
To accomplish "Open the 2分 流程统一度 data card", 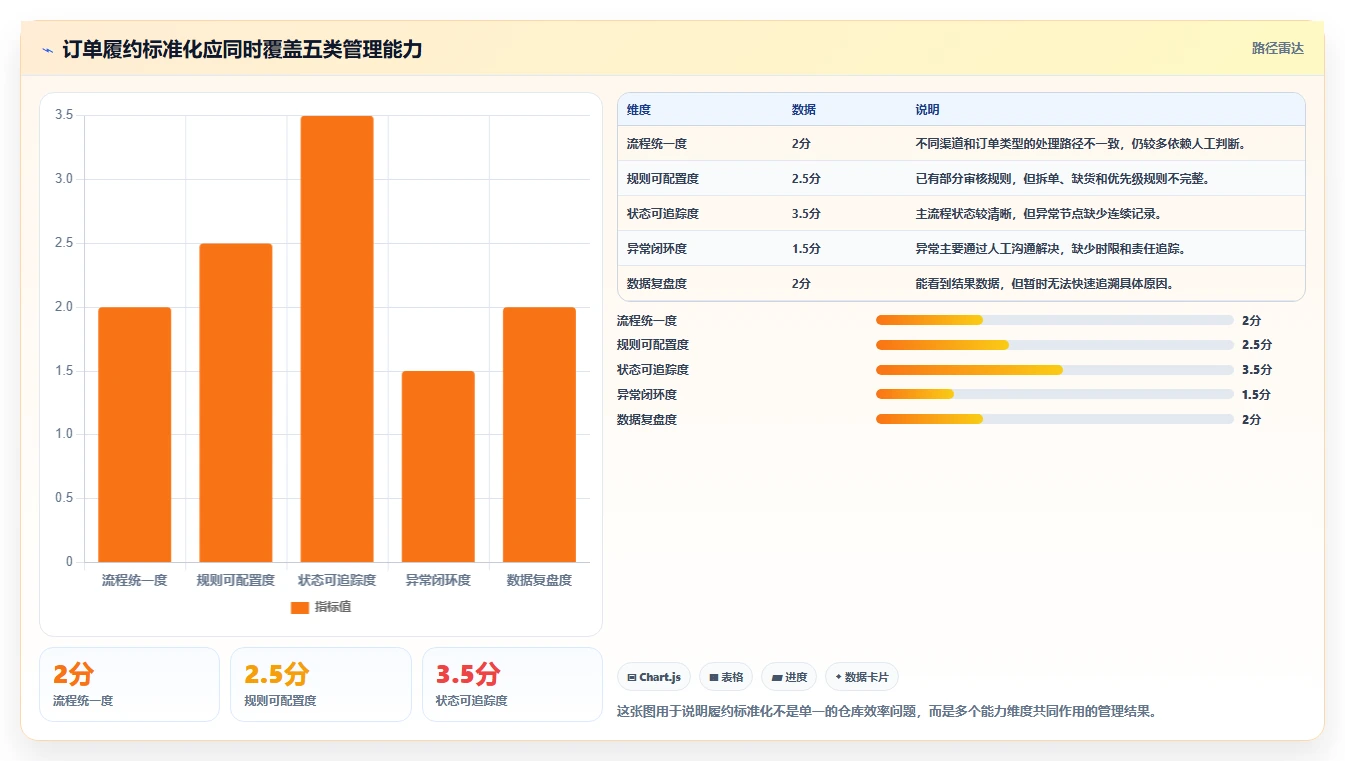I will coord(129,684).
